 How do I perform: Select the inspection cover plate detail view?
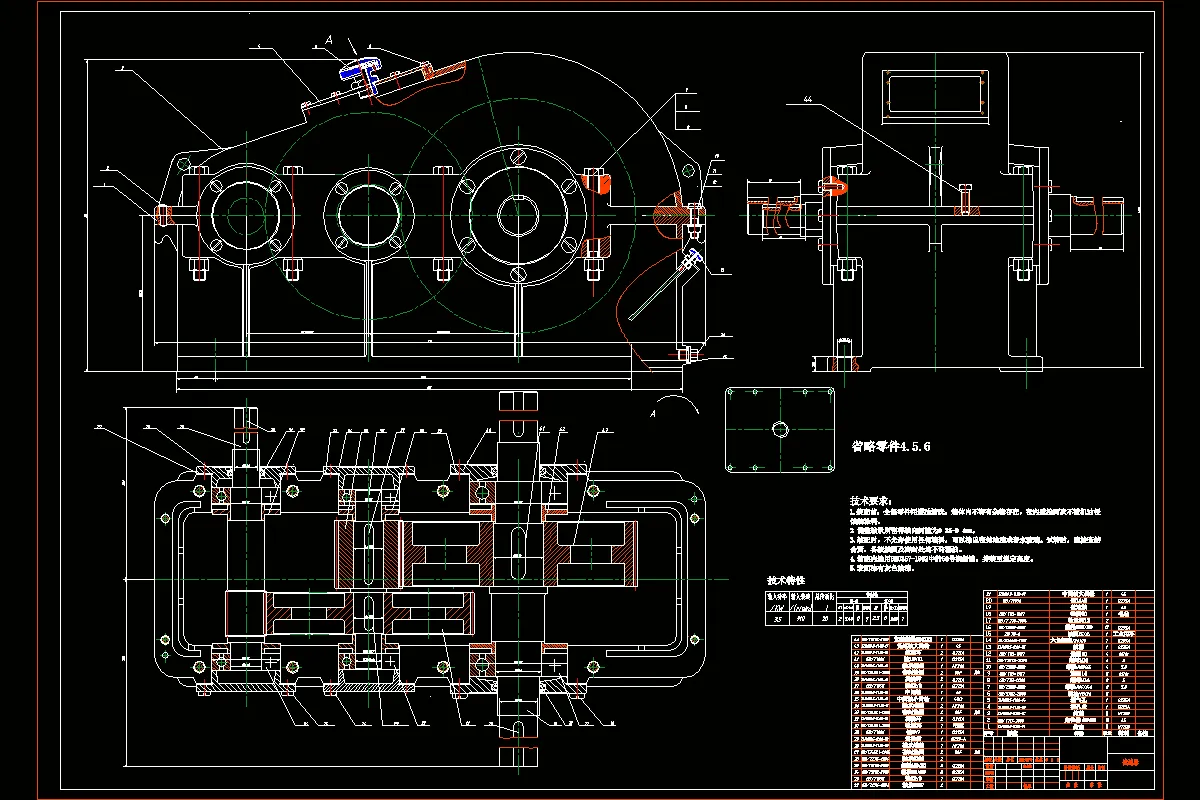[x=780, y=429]
